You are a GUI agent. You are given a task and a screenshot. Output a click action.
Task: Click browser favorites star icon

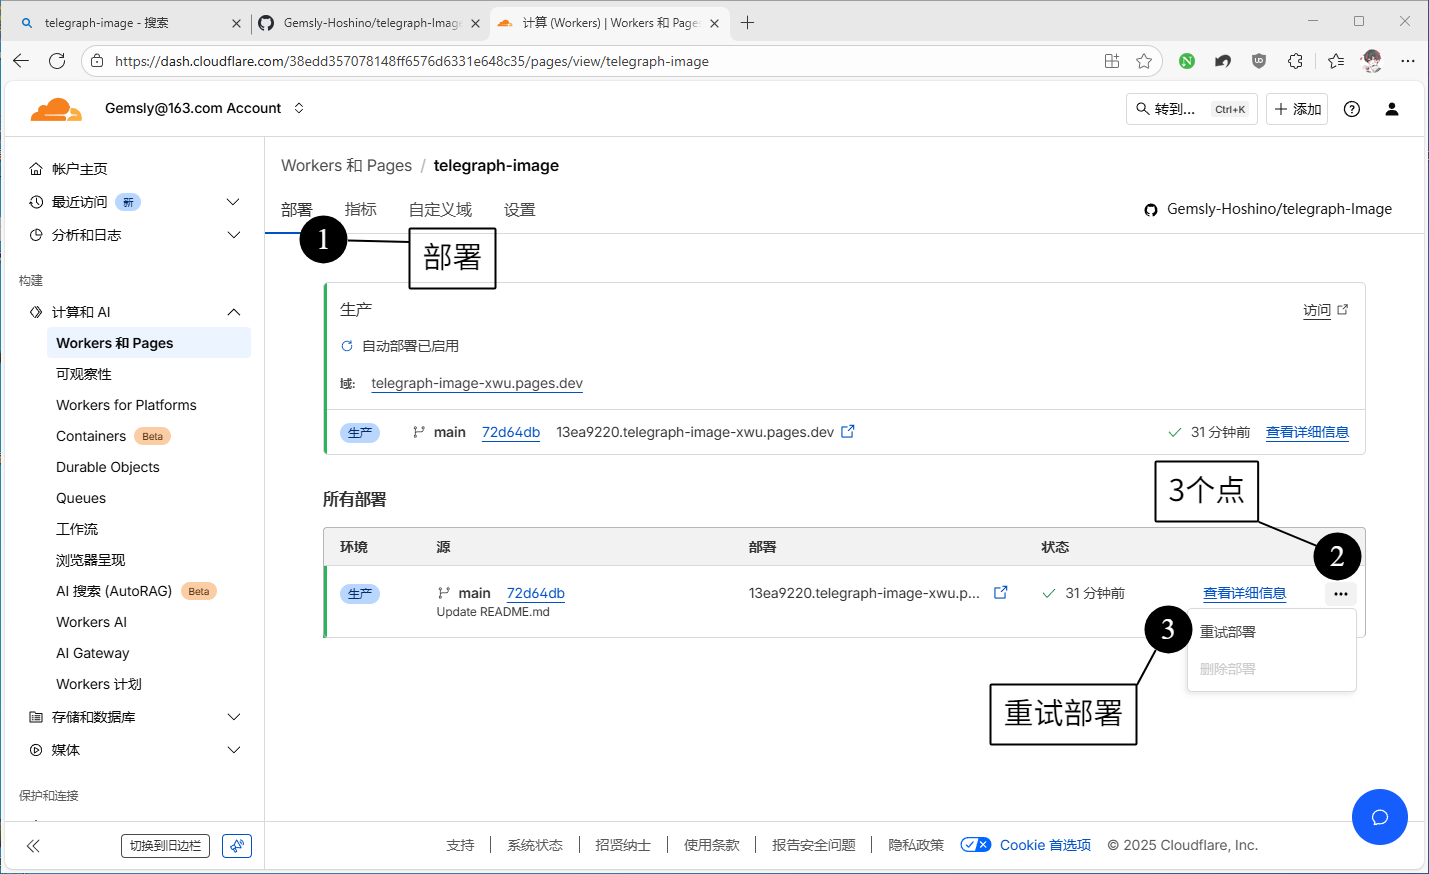(1144, 61)
